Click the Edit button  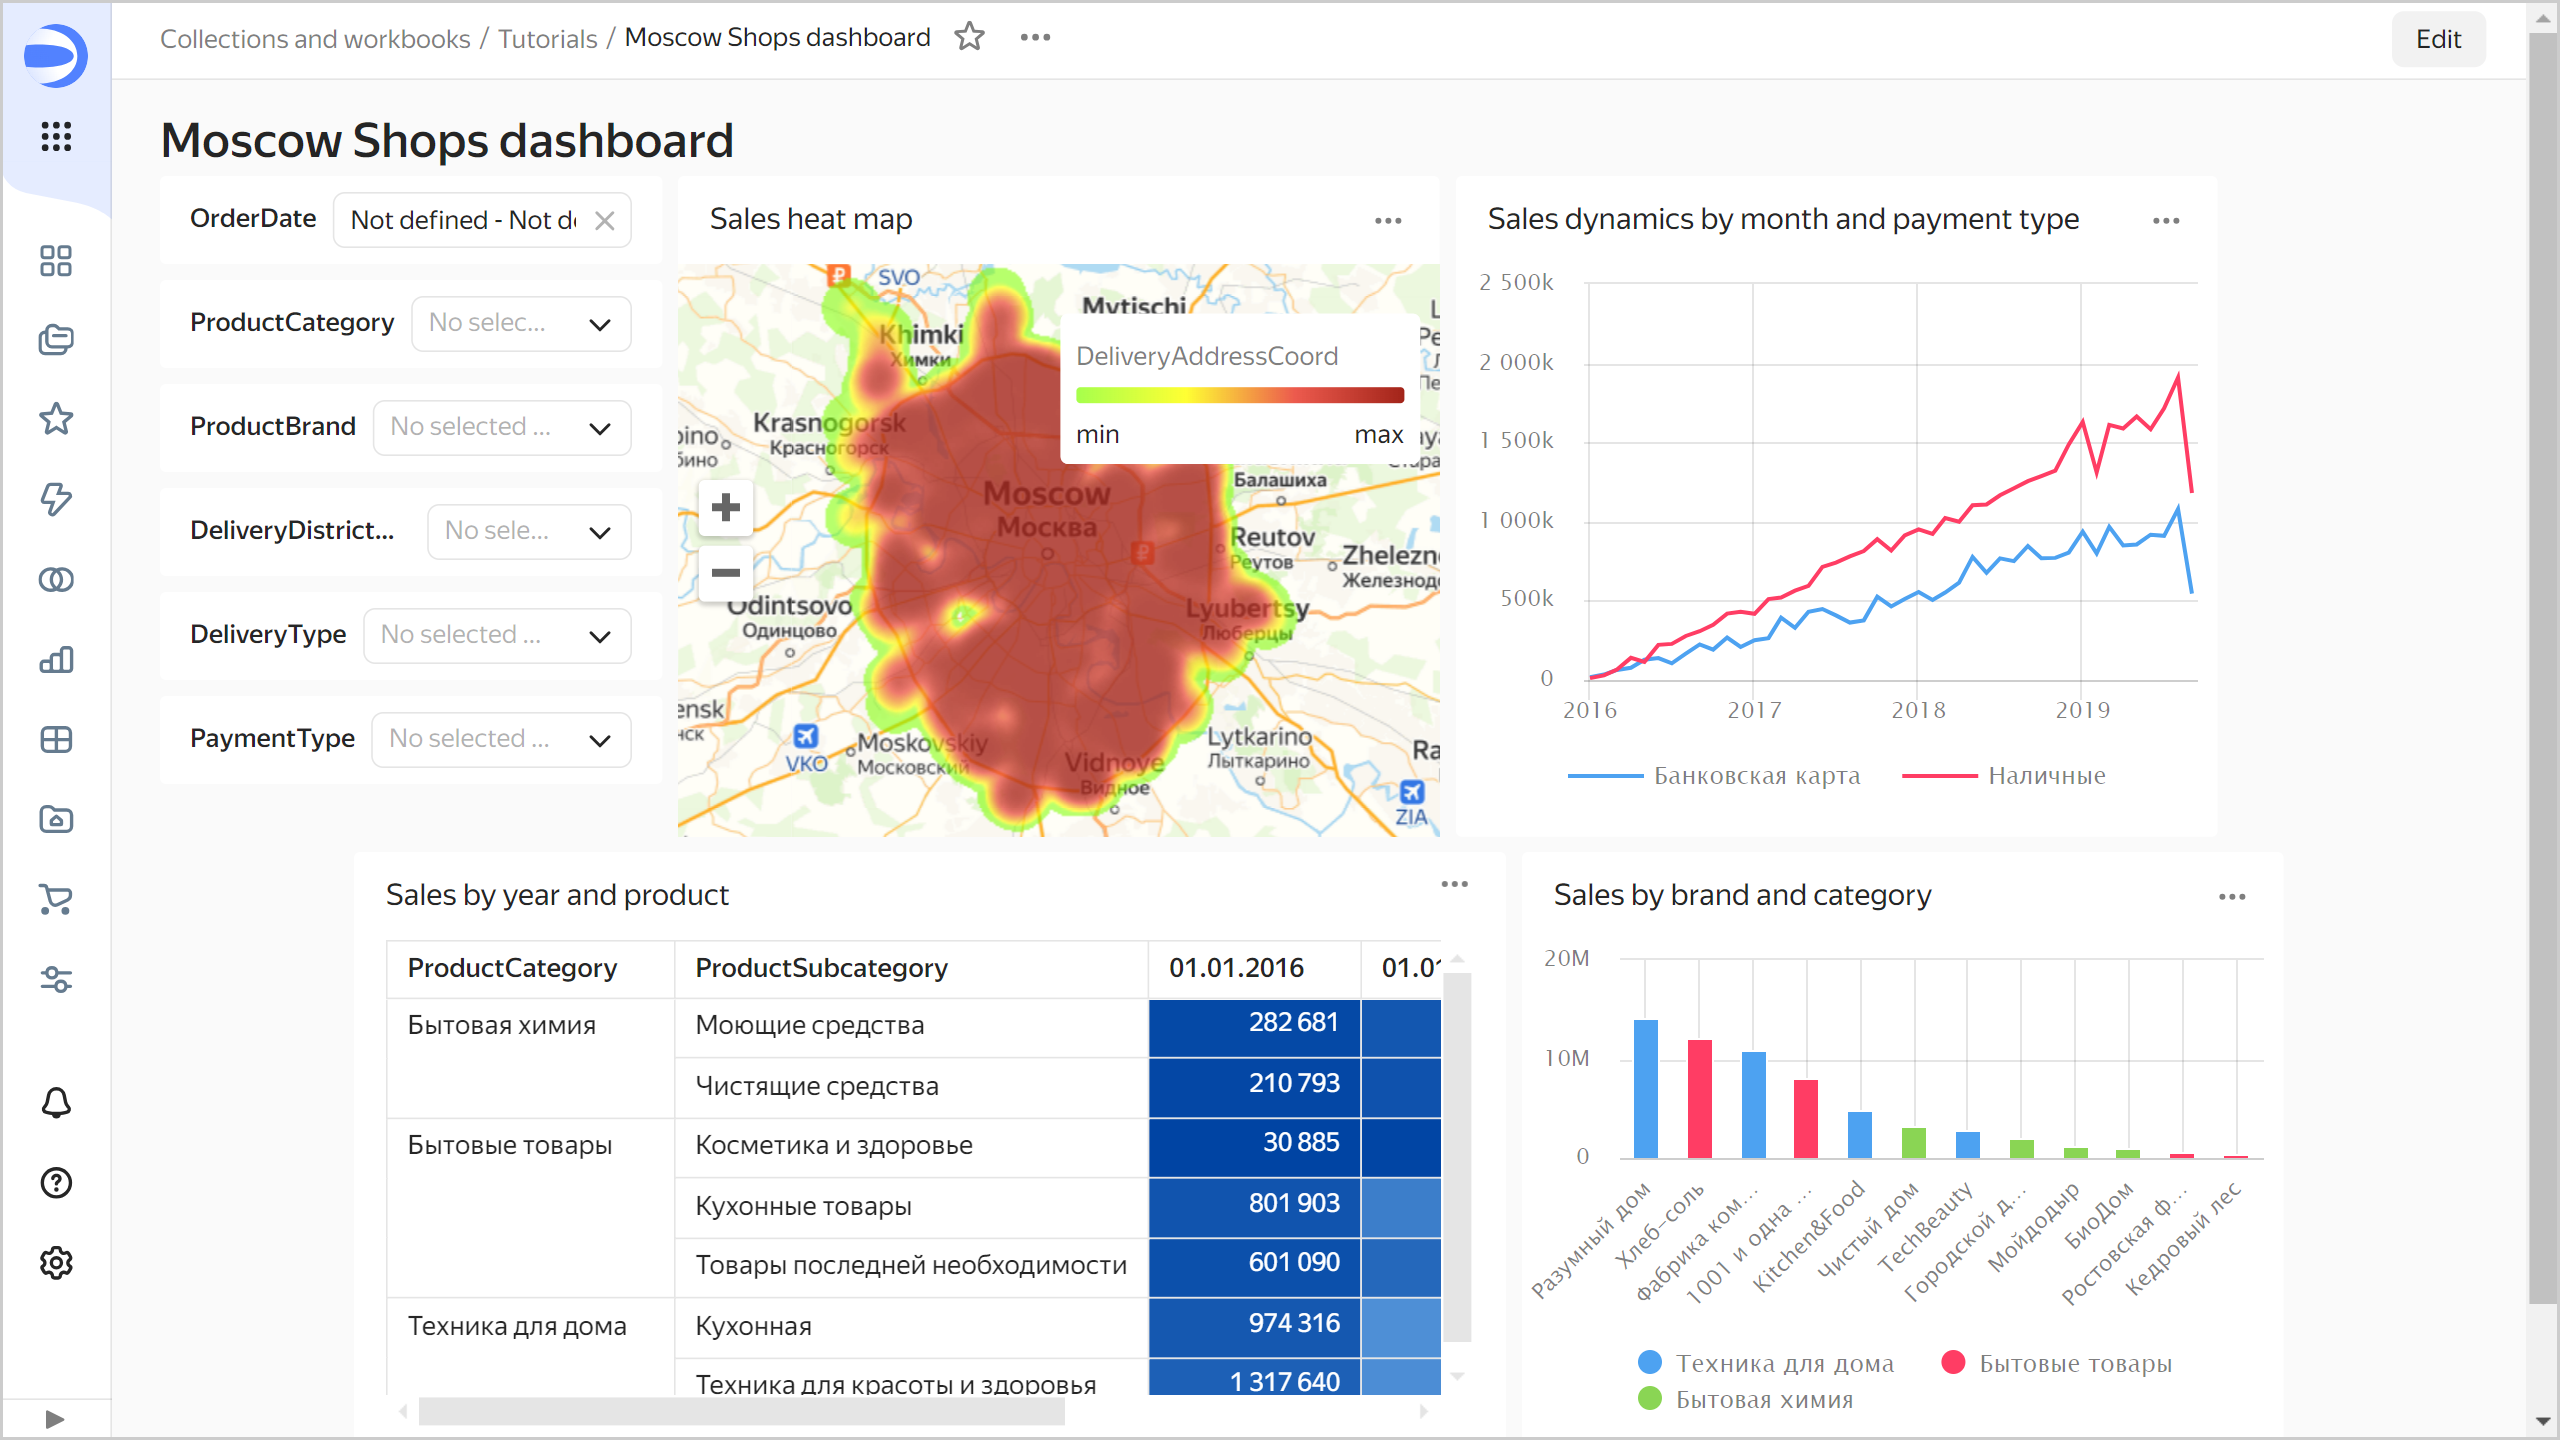(x=2437, y=39)
